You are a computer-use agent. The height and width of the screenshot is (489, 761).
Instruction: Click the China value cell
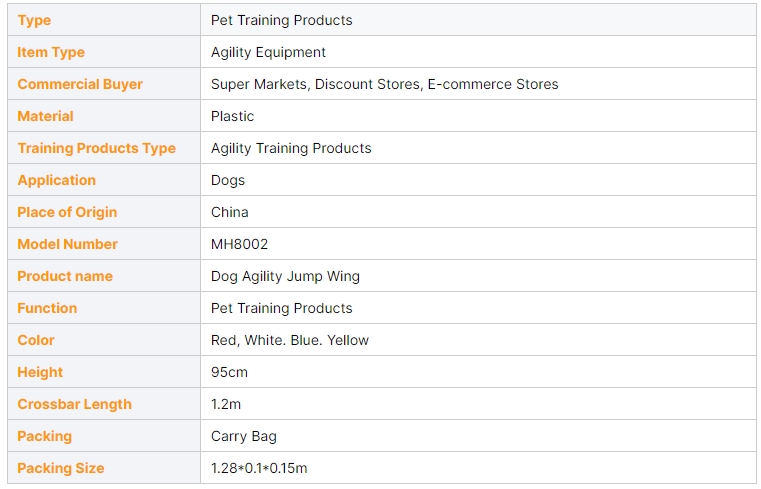[229, 212]
